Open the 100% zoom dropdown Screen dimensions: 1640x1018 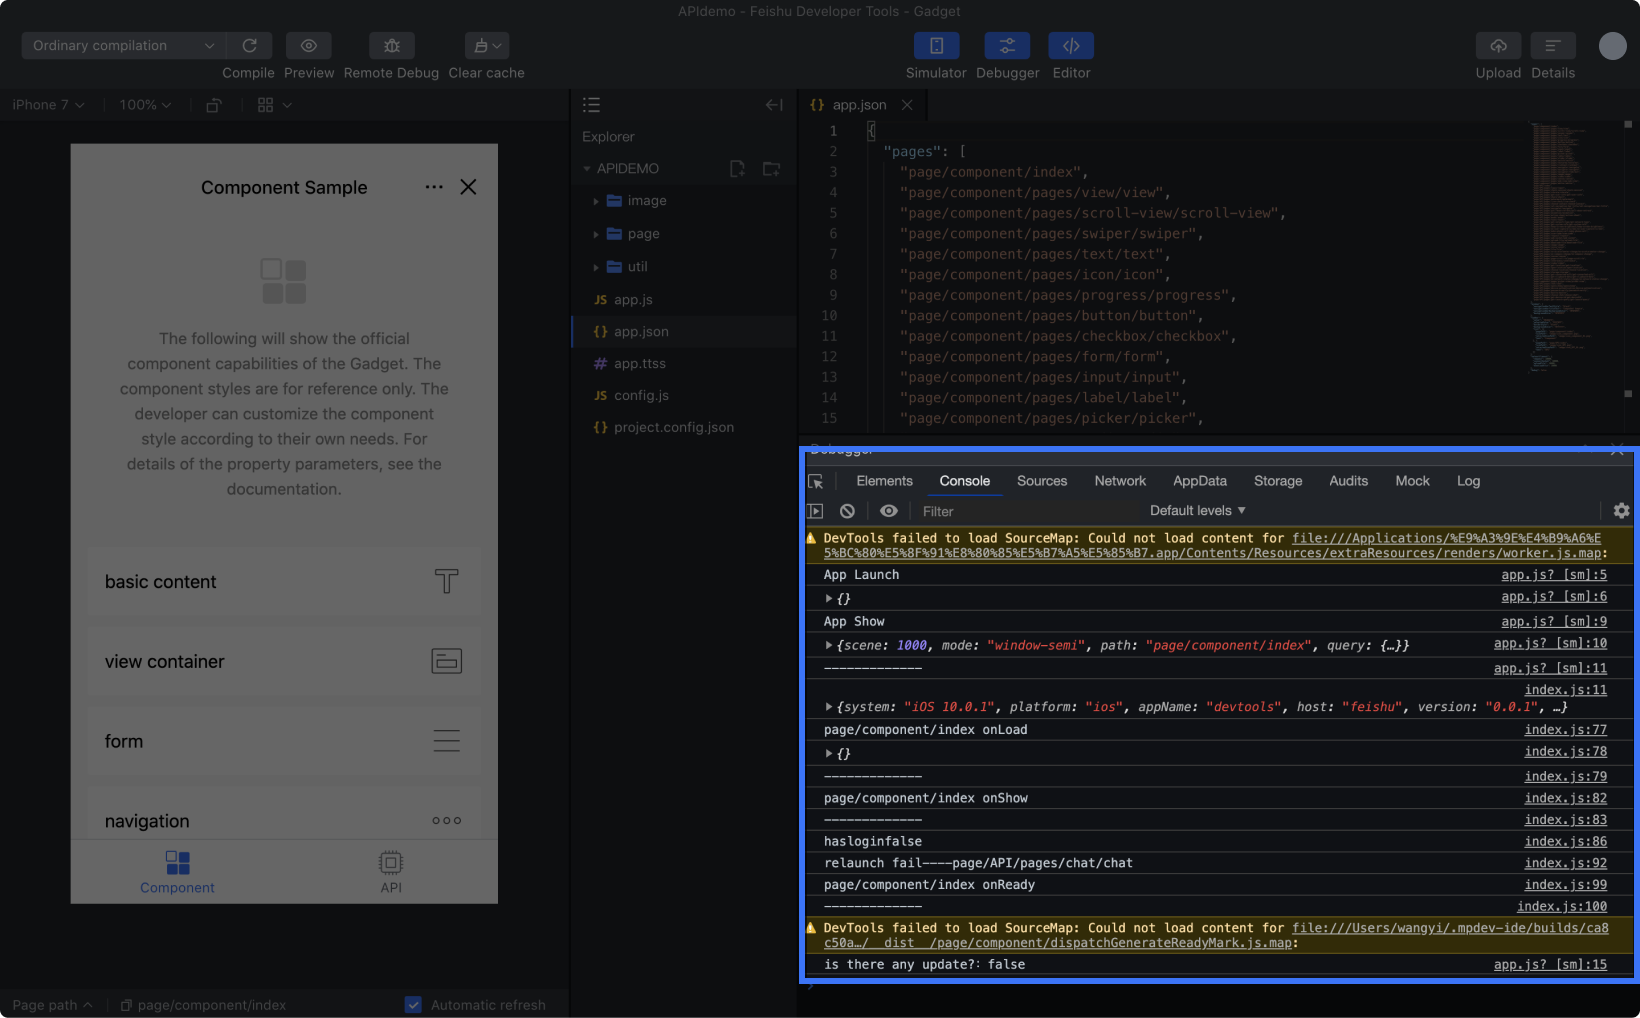point(145,104)
